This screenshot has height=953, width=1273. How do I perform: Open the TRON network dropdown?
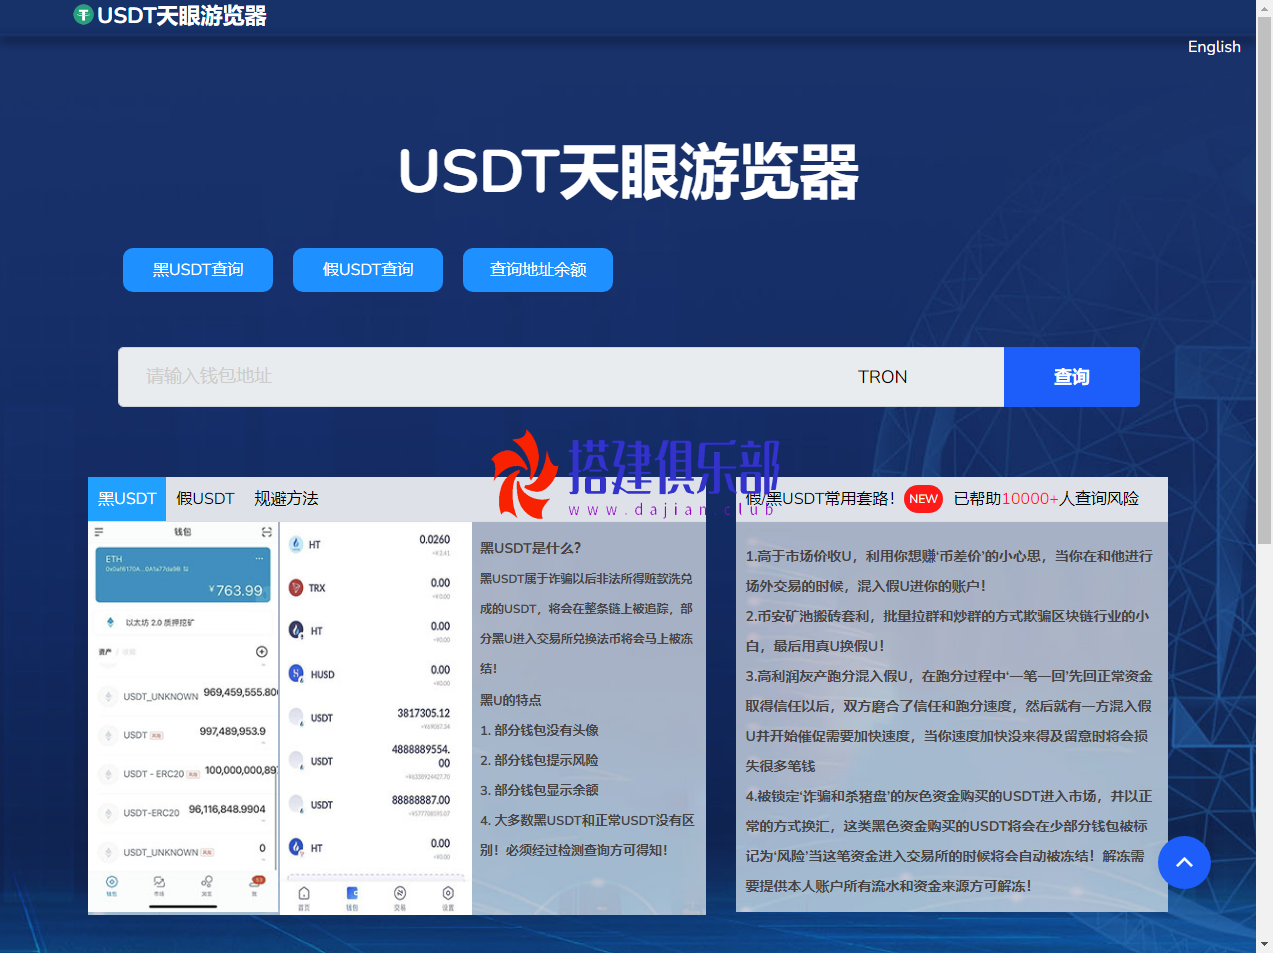(x=883, y=377)
